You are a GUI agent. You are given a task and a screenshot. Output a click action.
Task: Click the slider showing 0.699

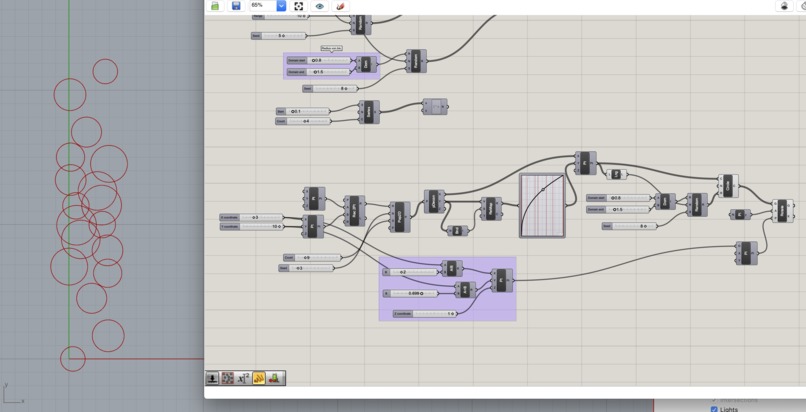pos(411,293)
